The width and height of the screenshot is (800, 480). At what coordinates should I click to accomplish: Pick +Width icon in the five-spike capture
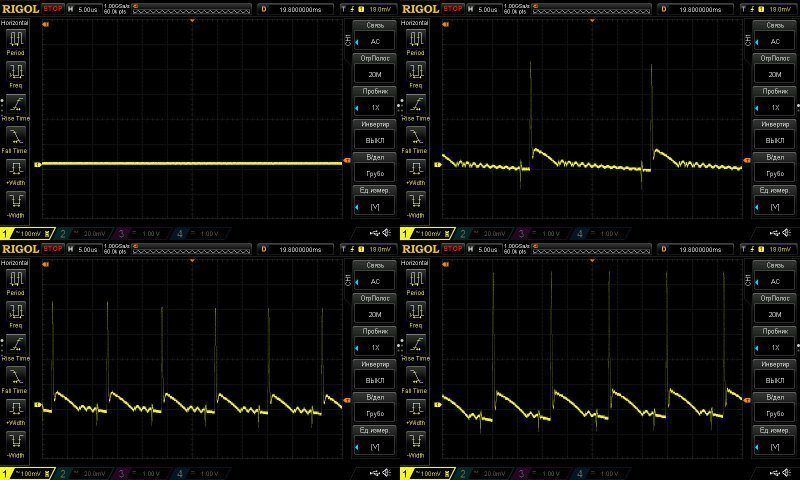416,409
